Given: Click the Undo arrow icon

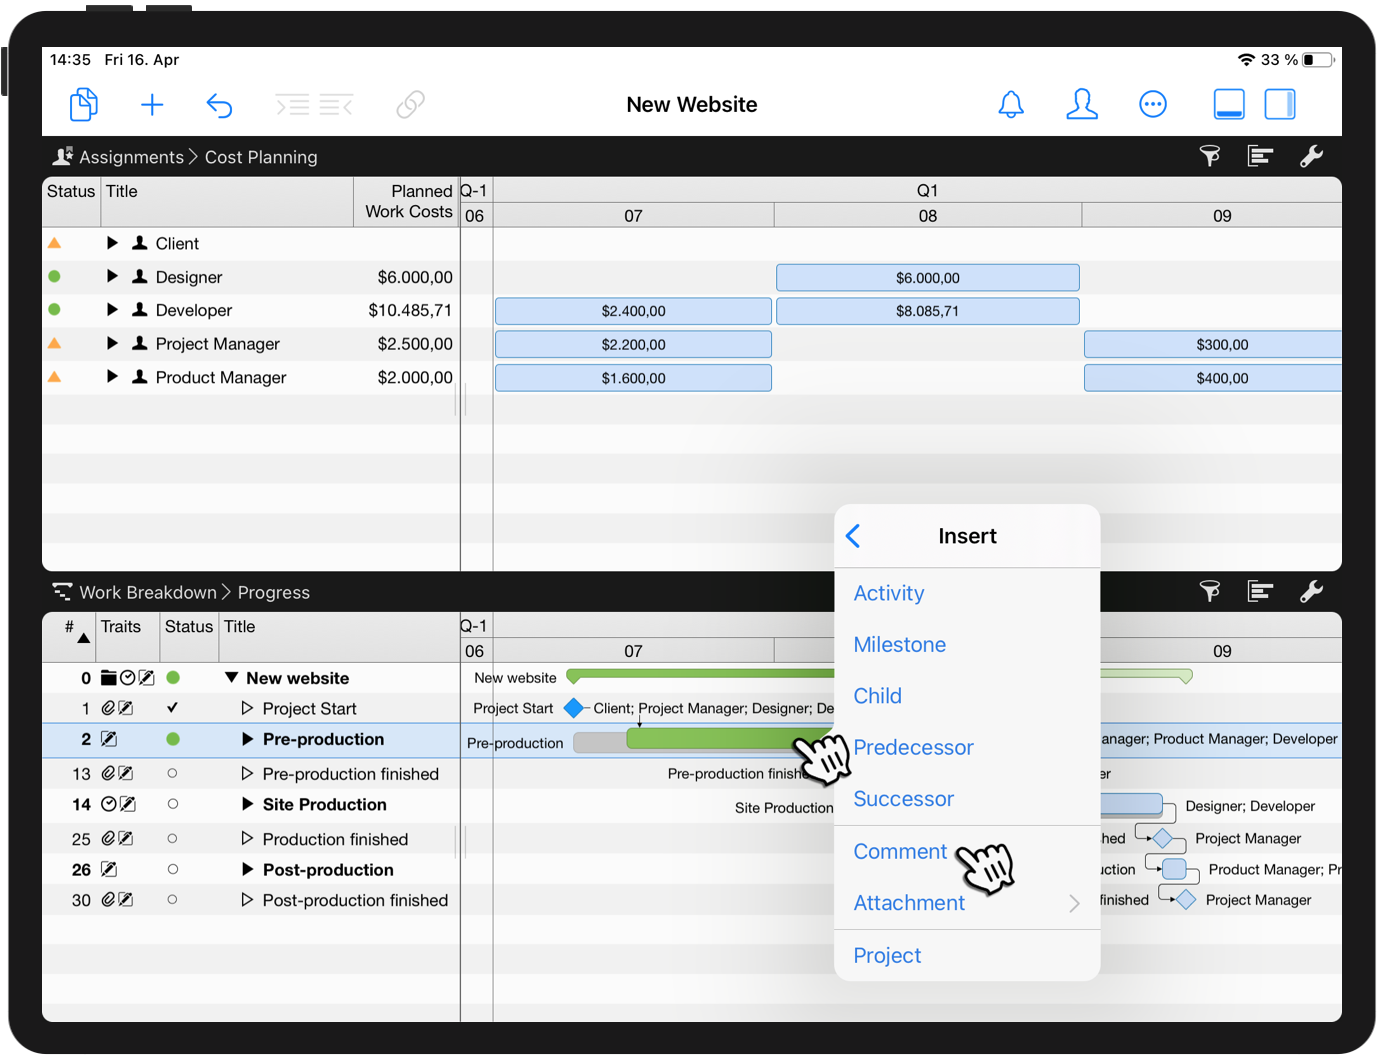Looking at the screenshot, I should pyautogui.click(x=219, y=104).
